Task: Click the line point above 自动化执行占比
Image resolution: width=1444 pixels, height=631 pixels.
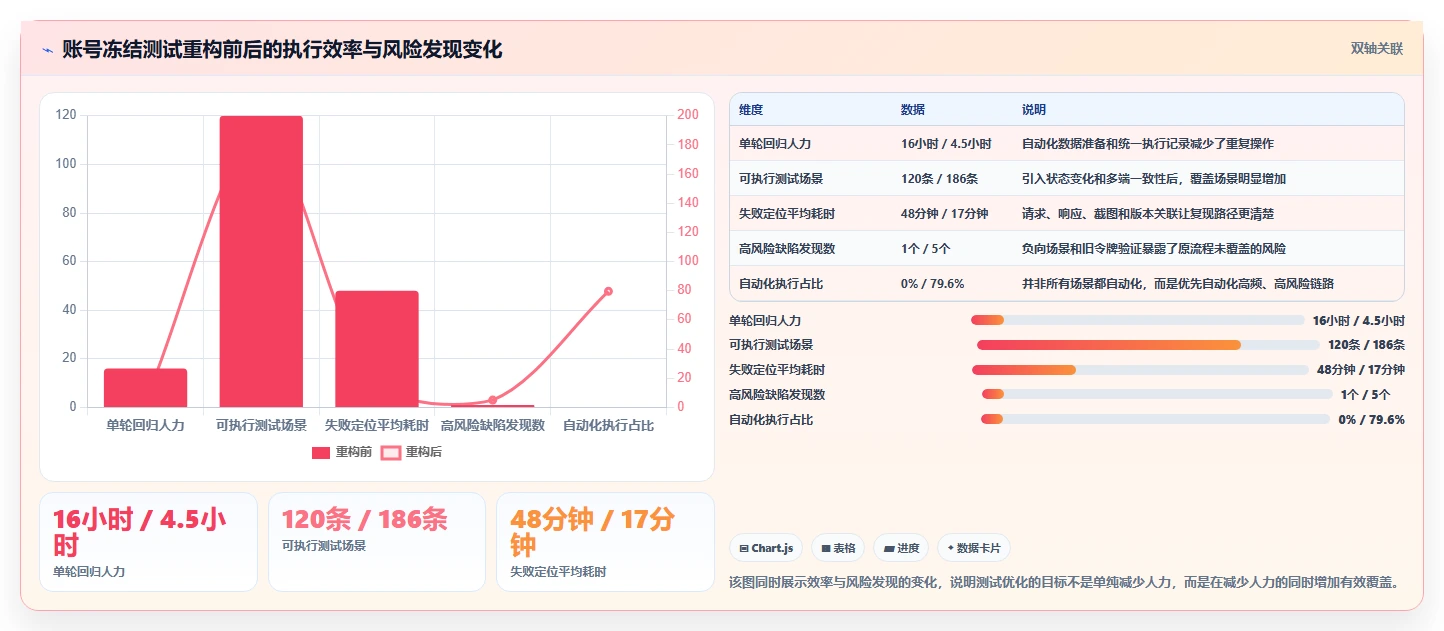Action: point(608,291)
